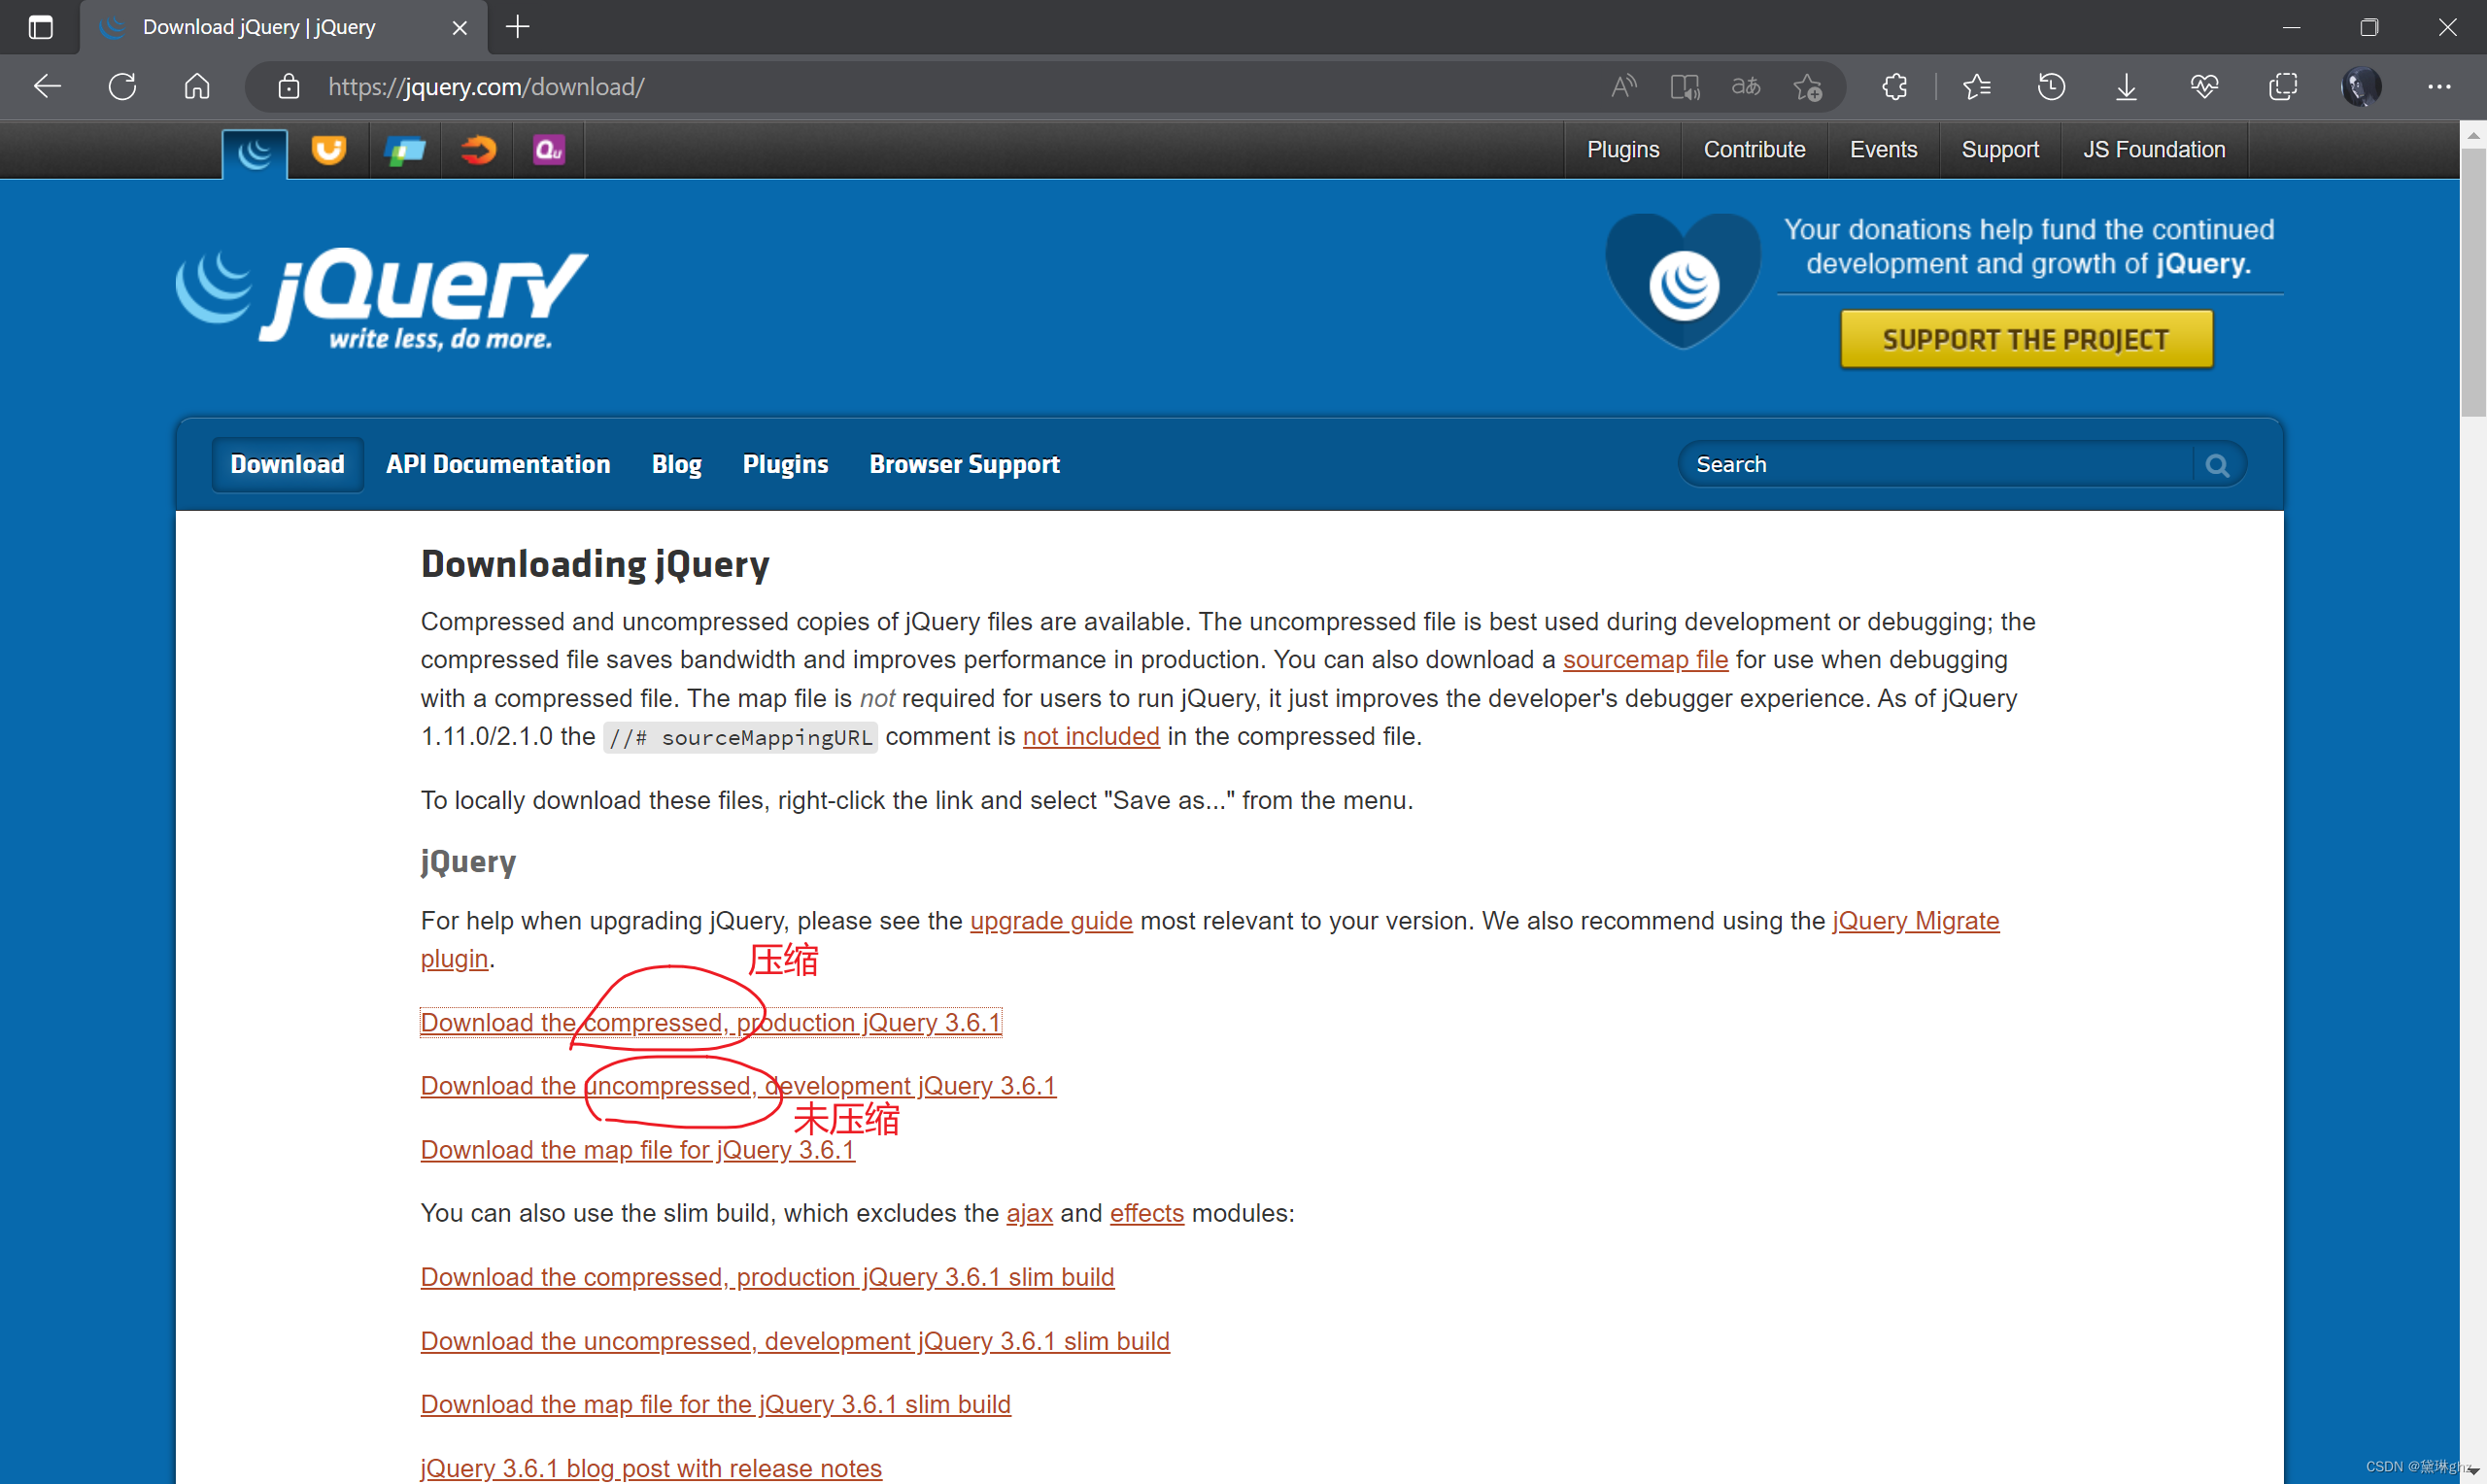Open the tab actions menu icon
This screenshot has height=1484, width=2487.
point(40,27)
